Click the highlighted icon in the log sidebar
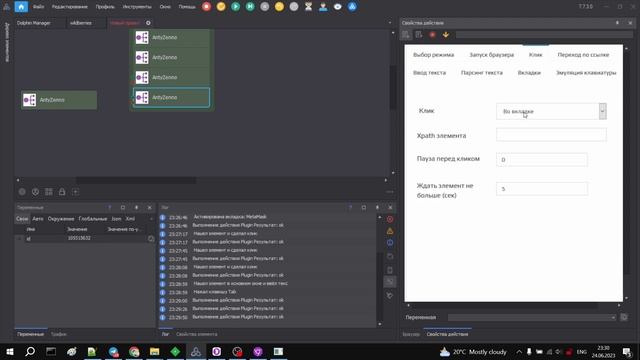Image resolution: width=640 pixels, height=360 pixels. tap(390, 282)
